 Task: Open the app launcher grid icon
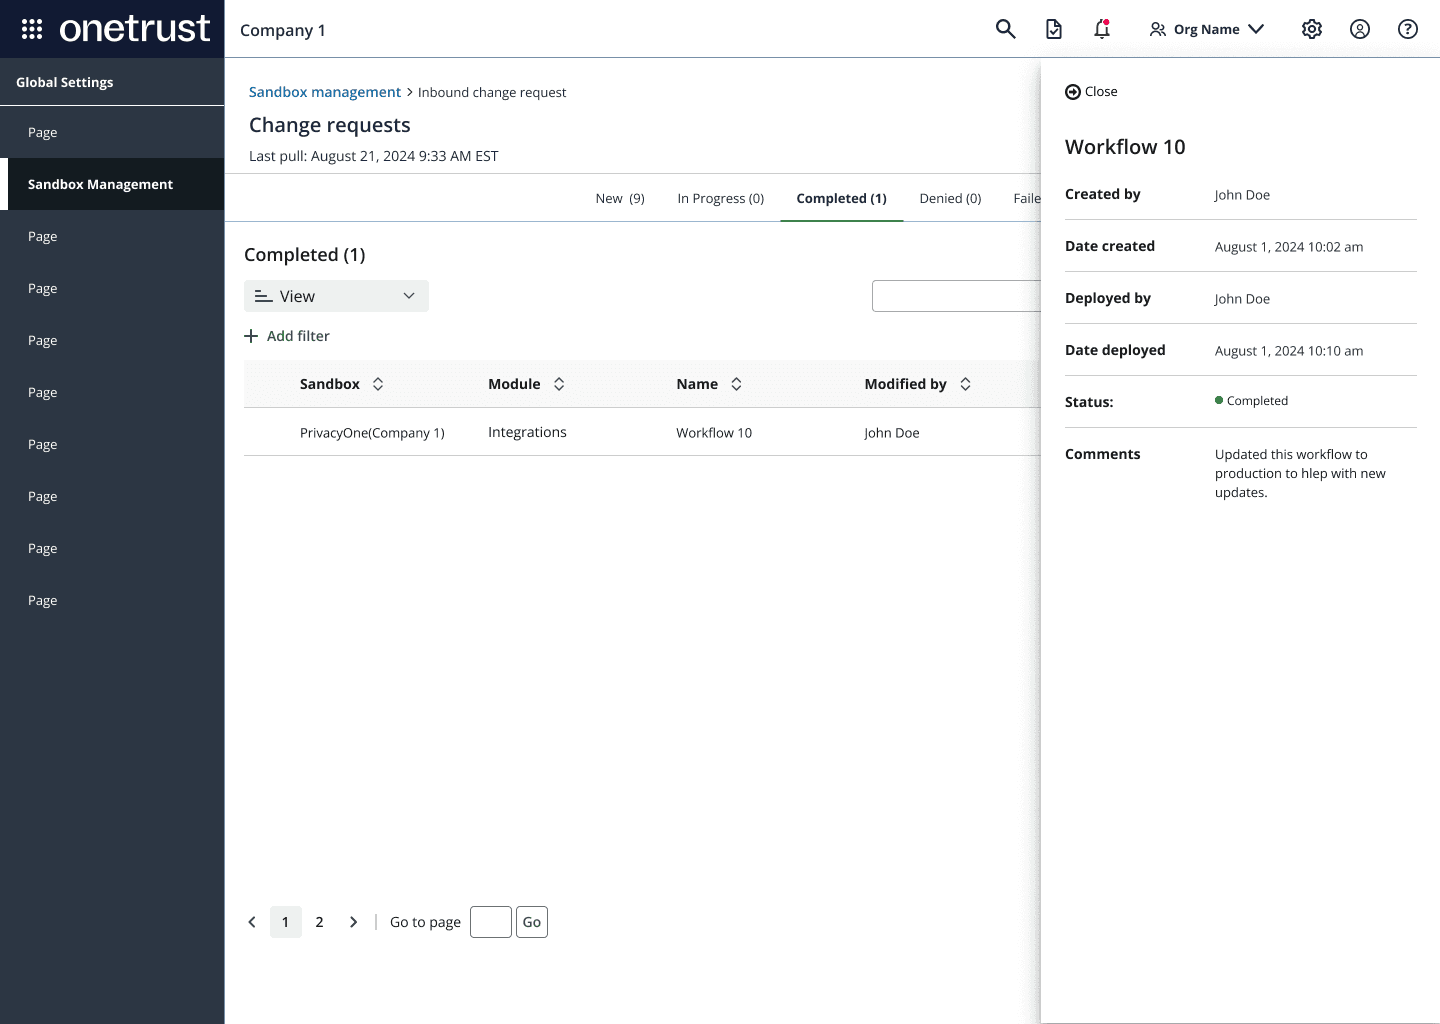point(32,29)
